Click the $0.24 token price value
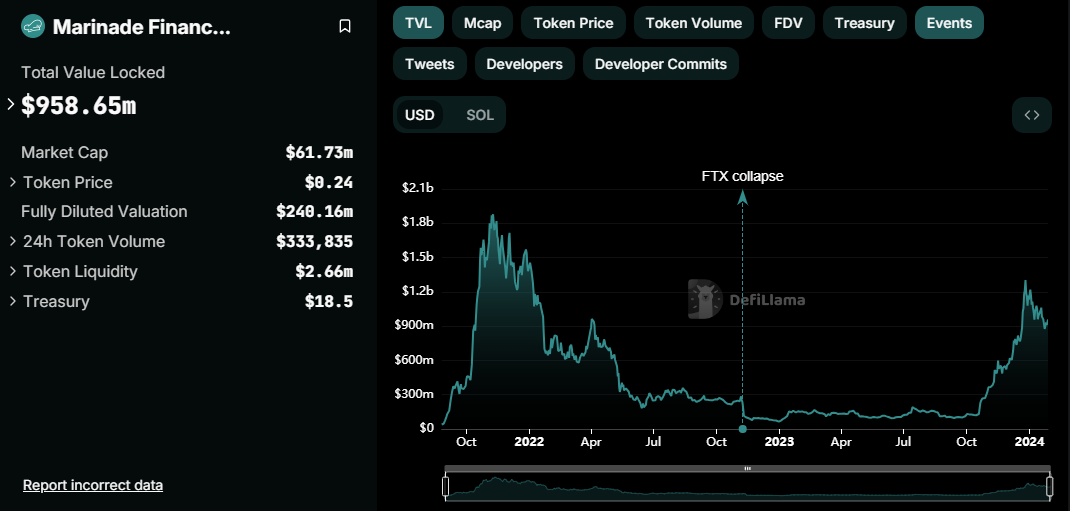 [x=329, y=183]
